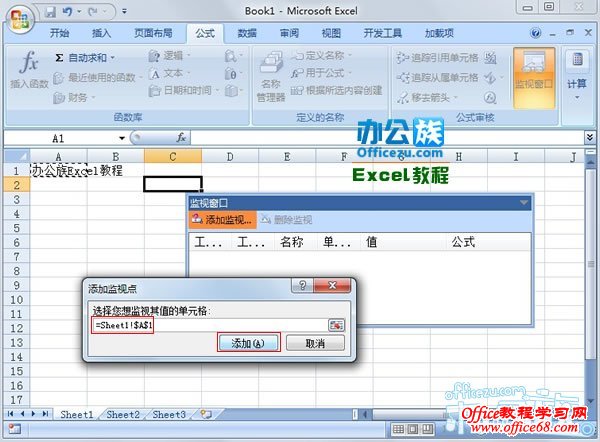This screenshot has height=442, width=600.
Task: Toggle the Watch Window ribbon button
Action: tap(534, 78)
